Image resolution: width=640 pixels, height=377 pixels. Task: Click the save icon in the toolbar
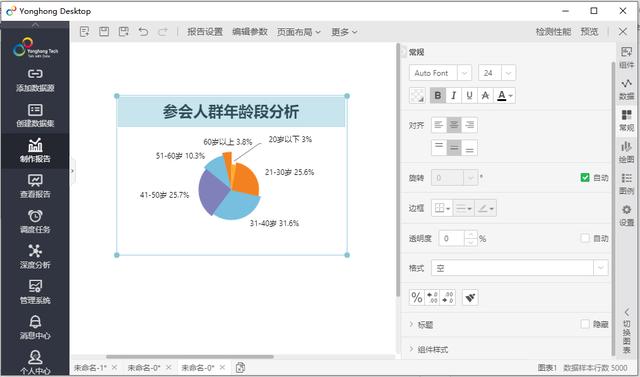(x=104, y=32)
